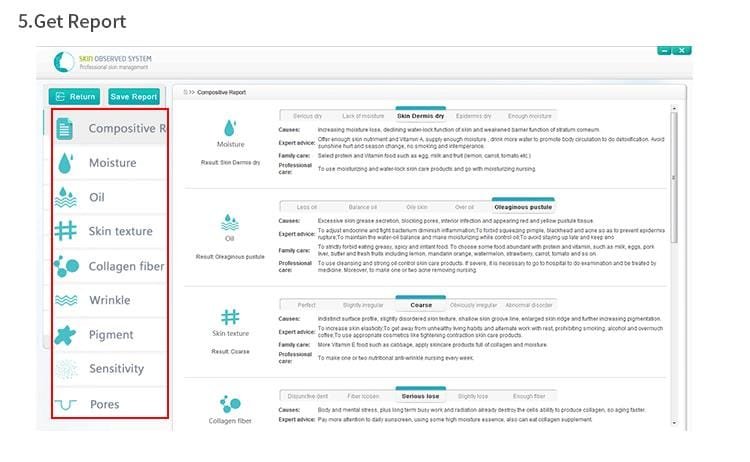Select the Epidermis dry tab
This screenshot has width=750, height=462.
[x=473, y=116]
